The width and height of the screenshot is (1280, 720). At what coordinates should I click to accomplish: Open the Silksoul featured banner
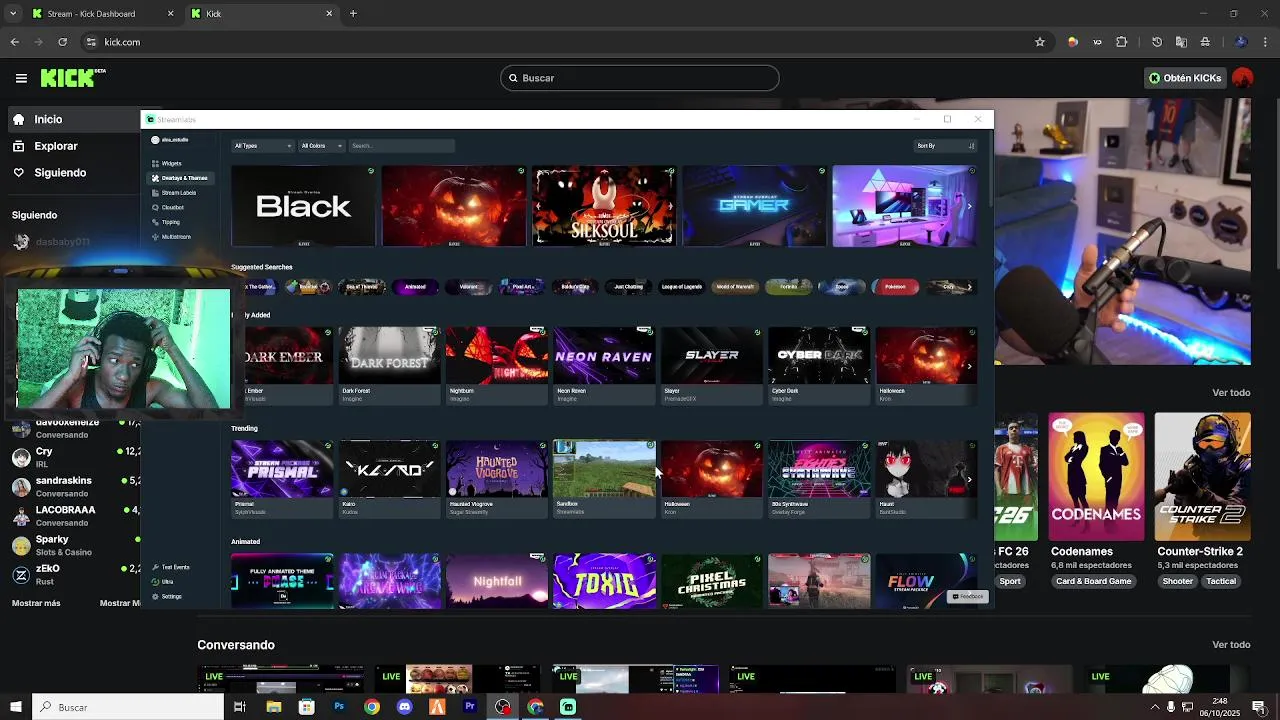[604, 206]
